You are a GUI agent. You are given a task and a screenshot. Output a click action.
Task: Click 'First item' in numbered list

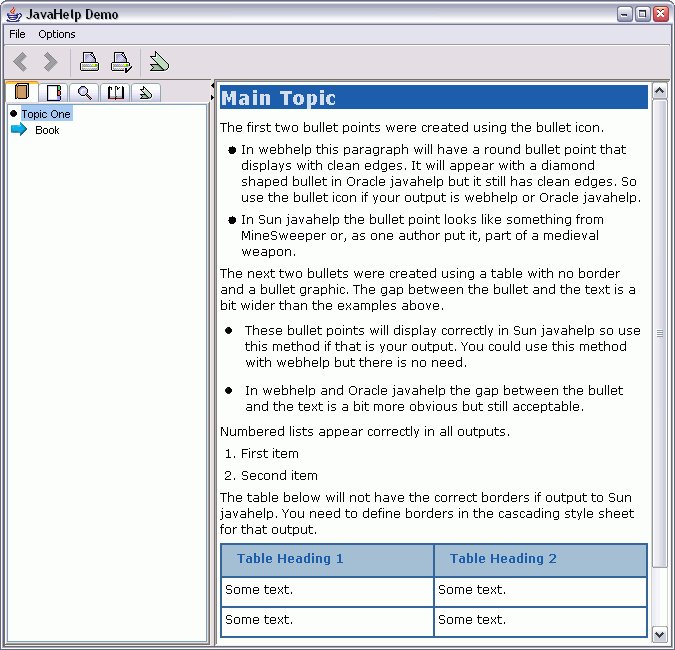(x=269, y=453)
